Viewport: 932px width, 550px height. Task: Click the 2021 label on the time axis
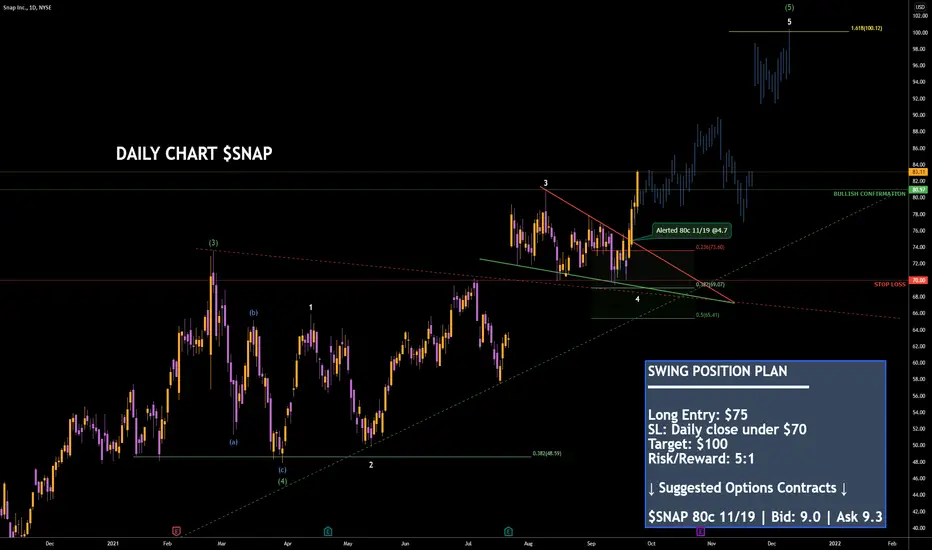[x=113, y=543]
